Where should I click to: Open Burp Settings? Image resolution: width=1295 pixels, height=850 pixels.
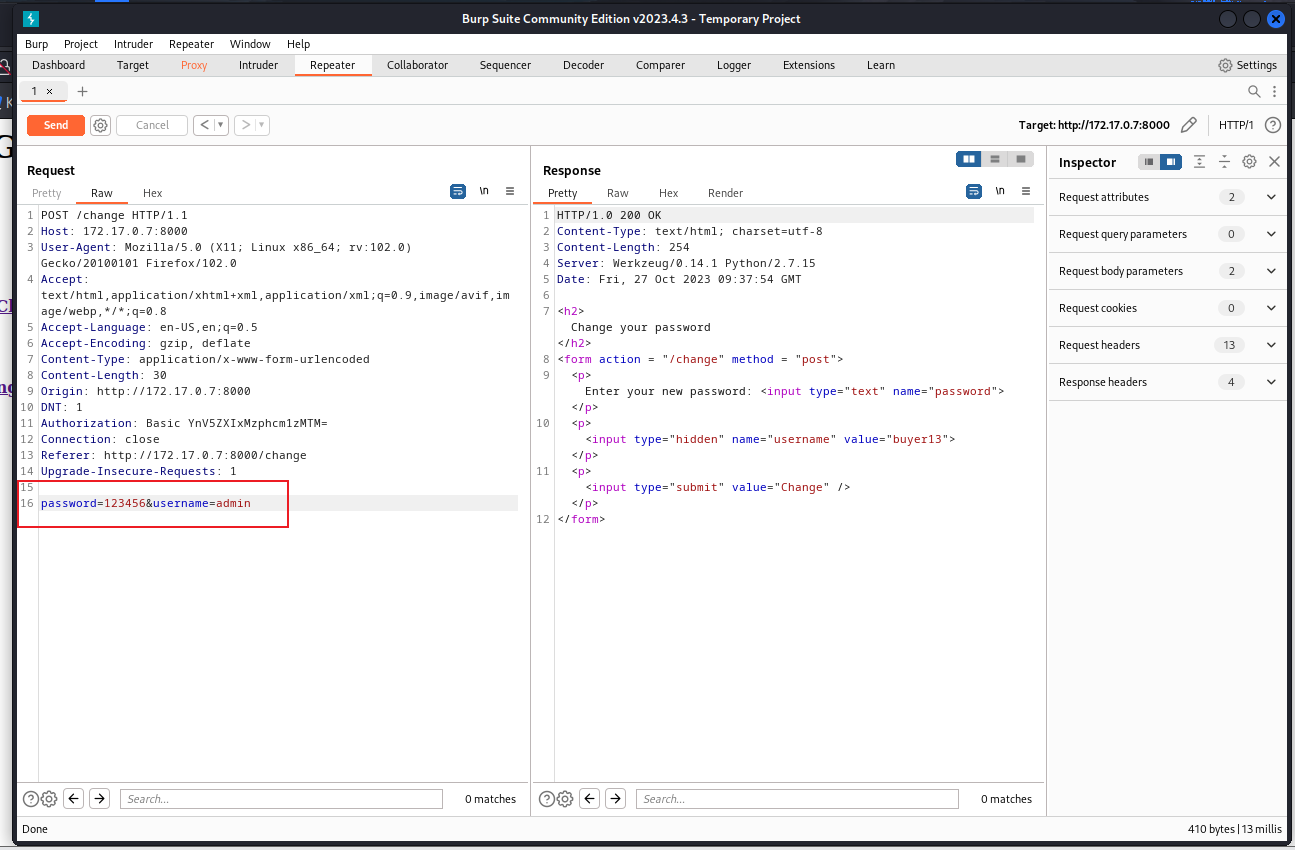pyautogui.click(x=1247, y=65)
